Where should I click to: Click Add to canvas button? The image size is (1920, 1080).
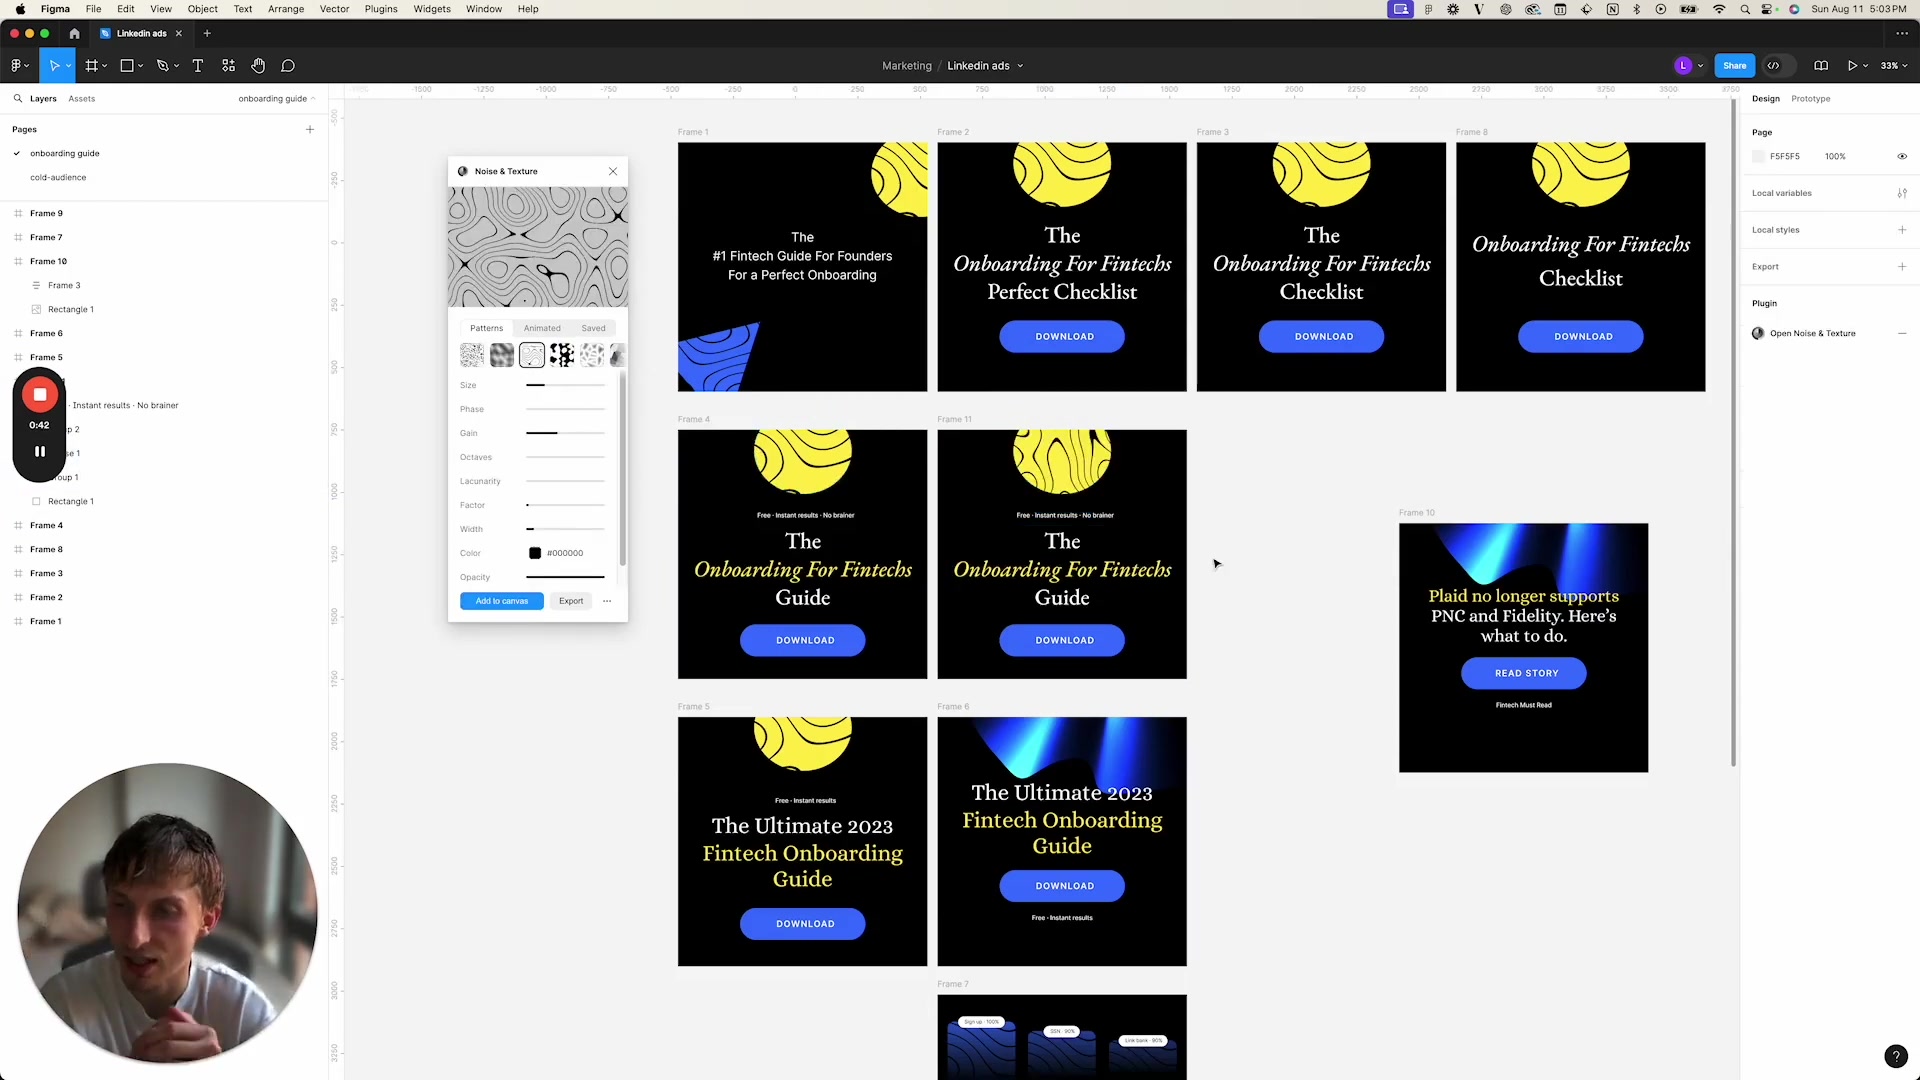[502, 601]
